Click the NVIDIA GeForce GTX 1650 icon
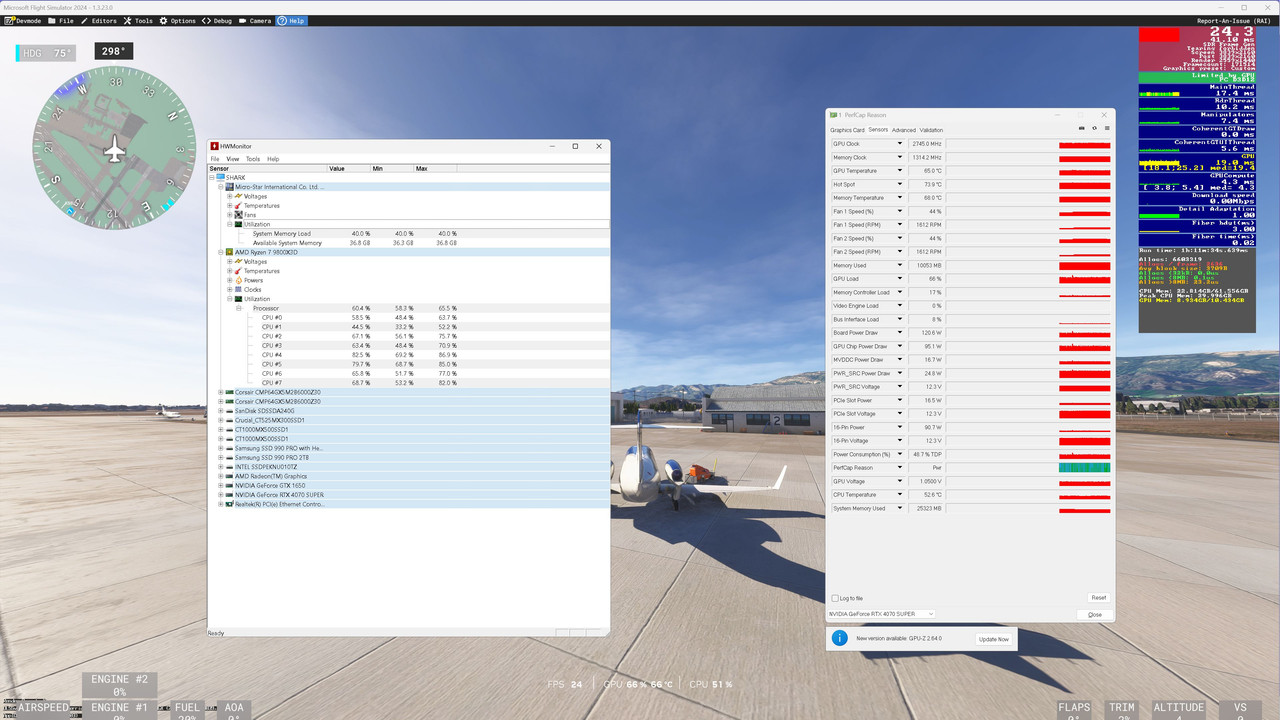1280x720 pixels. click(230, 486)
